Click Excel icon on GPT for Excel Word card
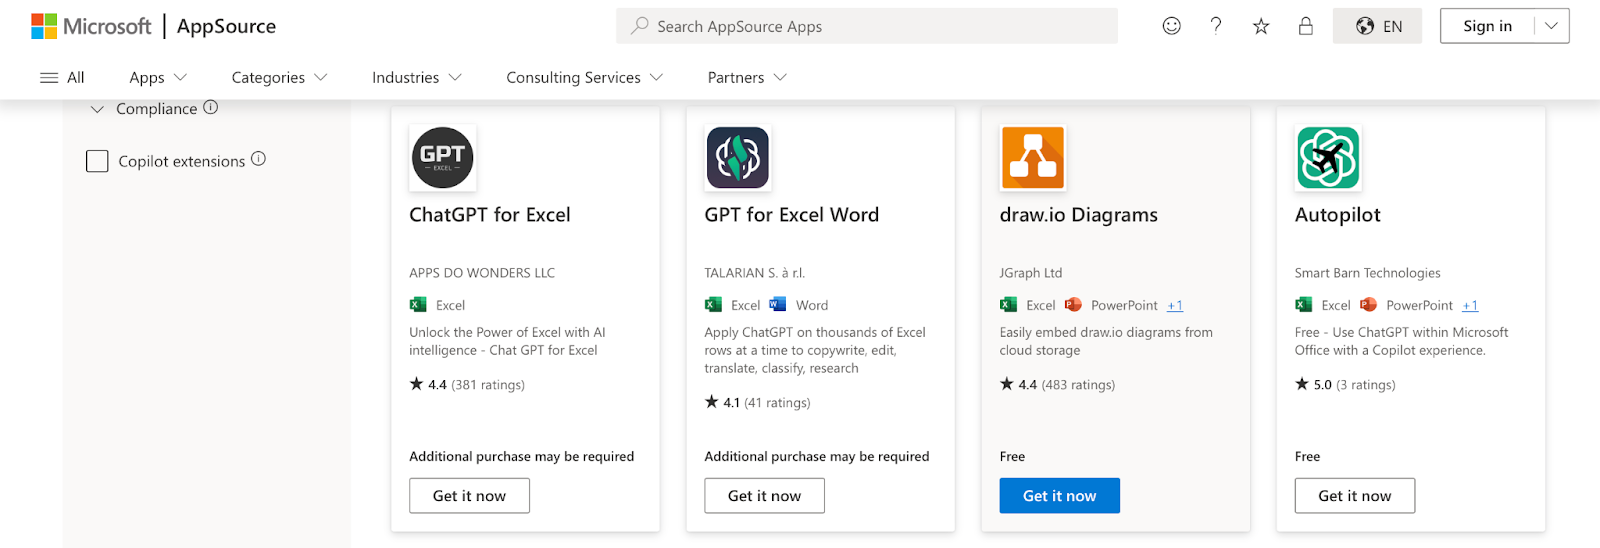The height and width of the screenshot is (548, 1600). tap(713, 305)
